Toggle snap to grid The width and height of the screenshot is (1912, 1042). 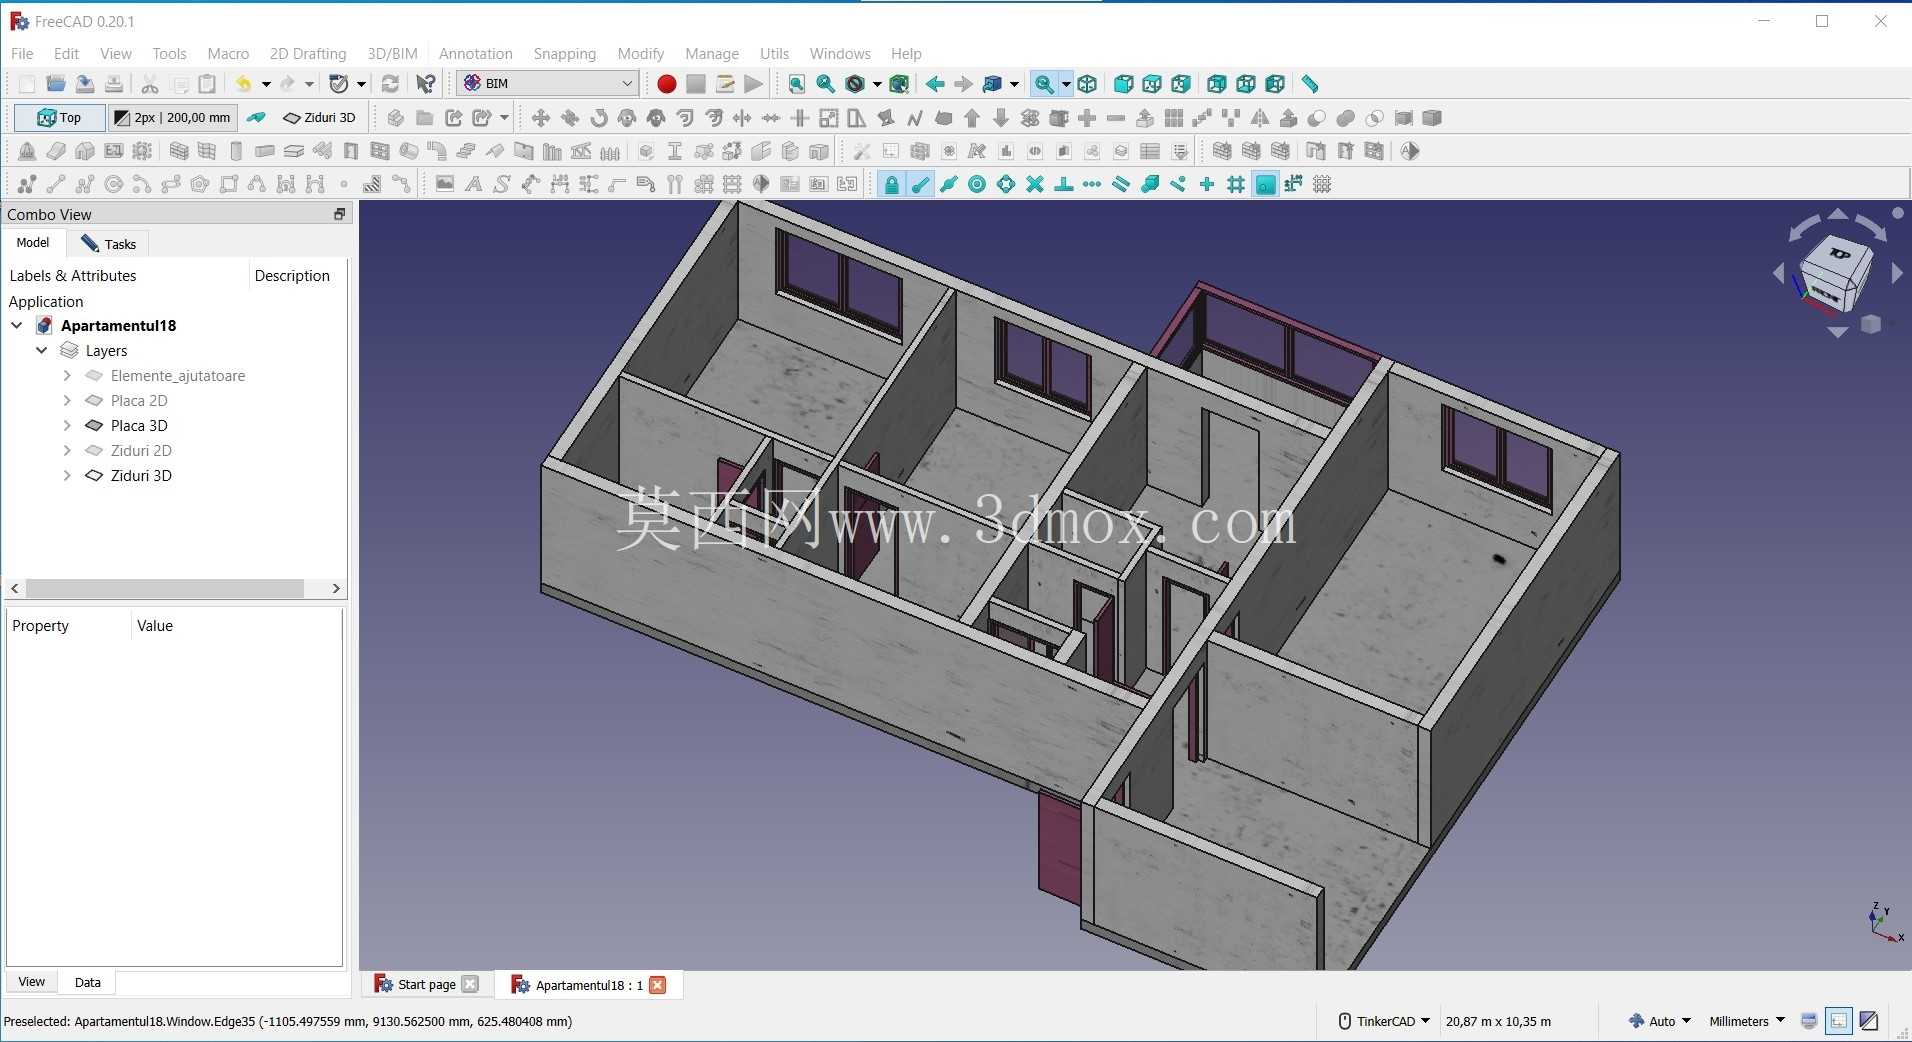click(x=1237, y=184)
